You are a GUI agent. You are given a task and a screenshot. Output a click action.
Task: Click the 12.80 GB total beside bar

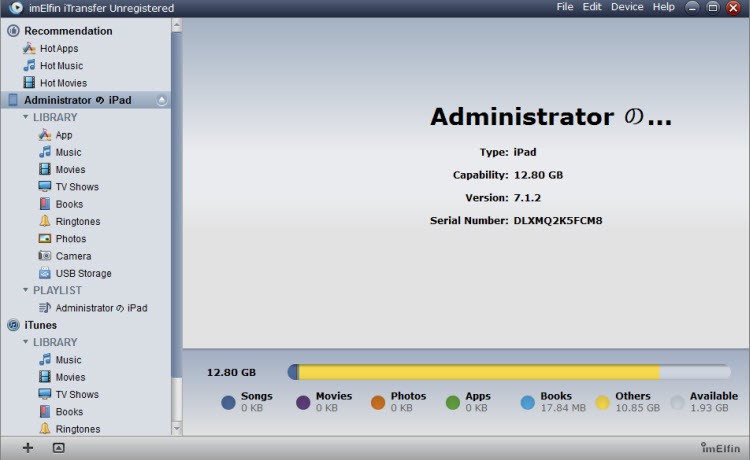[x=232, y=372]
